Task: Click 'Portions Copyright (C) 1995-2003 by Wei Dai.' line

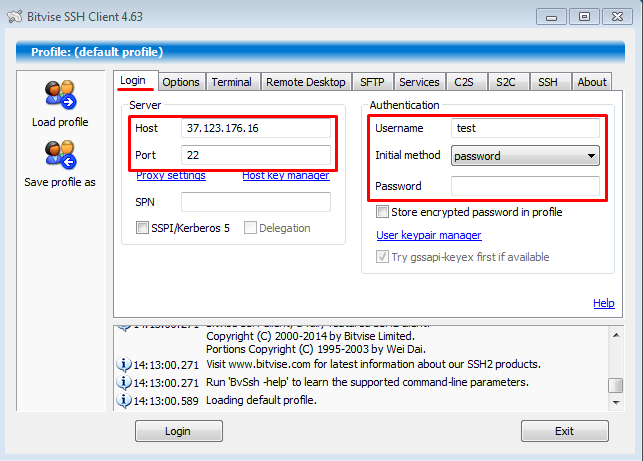Action: [316, 349]
